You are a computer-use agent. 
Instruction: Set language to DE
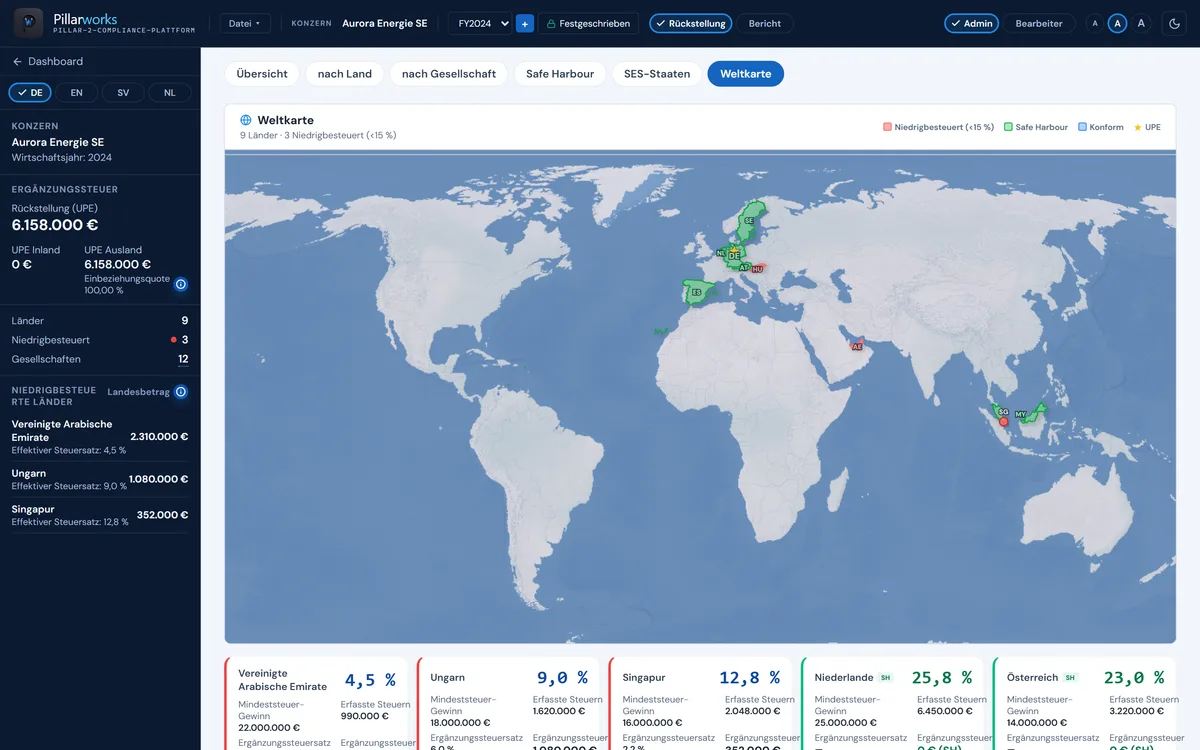(x=30, y=92)
